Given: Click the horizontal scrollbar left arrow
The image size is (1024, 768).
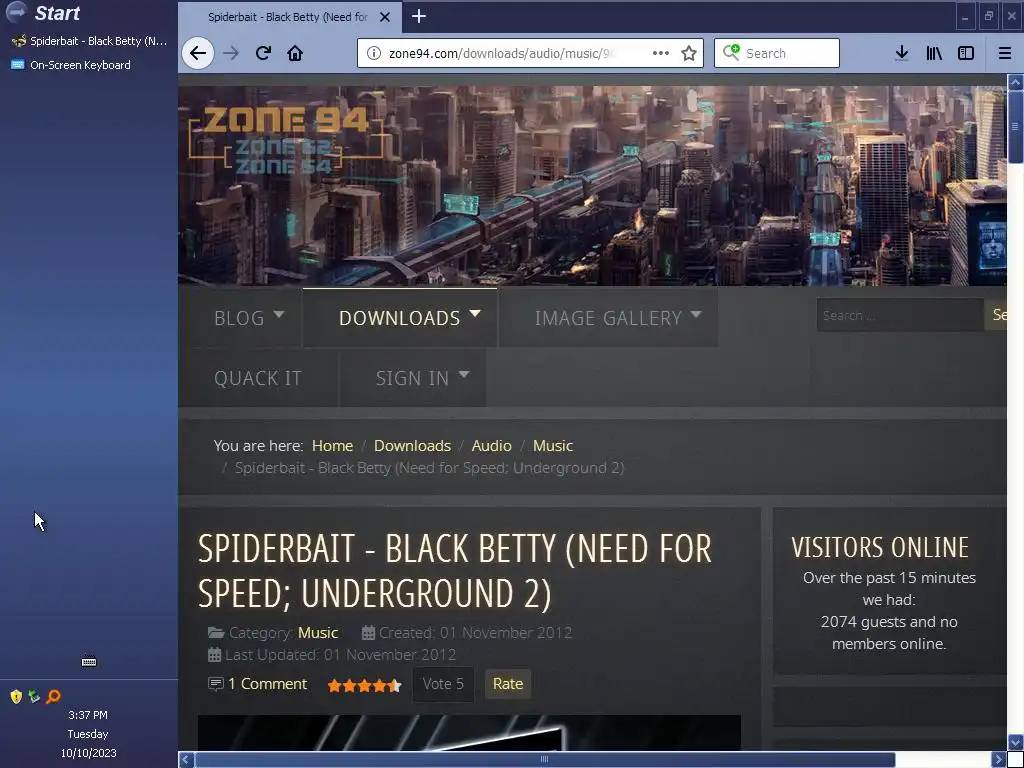Looking at the screenshot, I should tap(186, 760).
